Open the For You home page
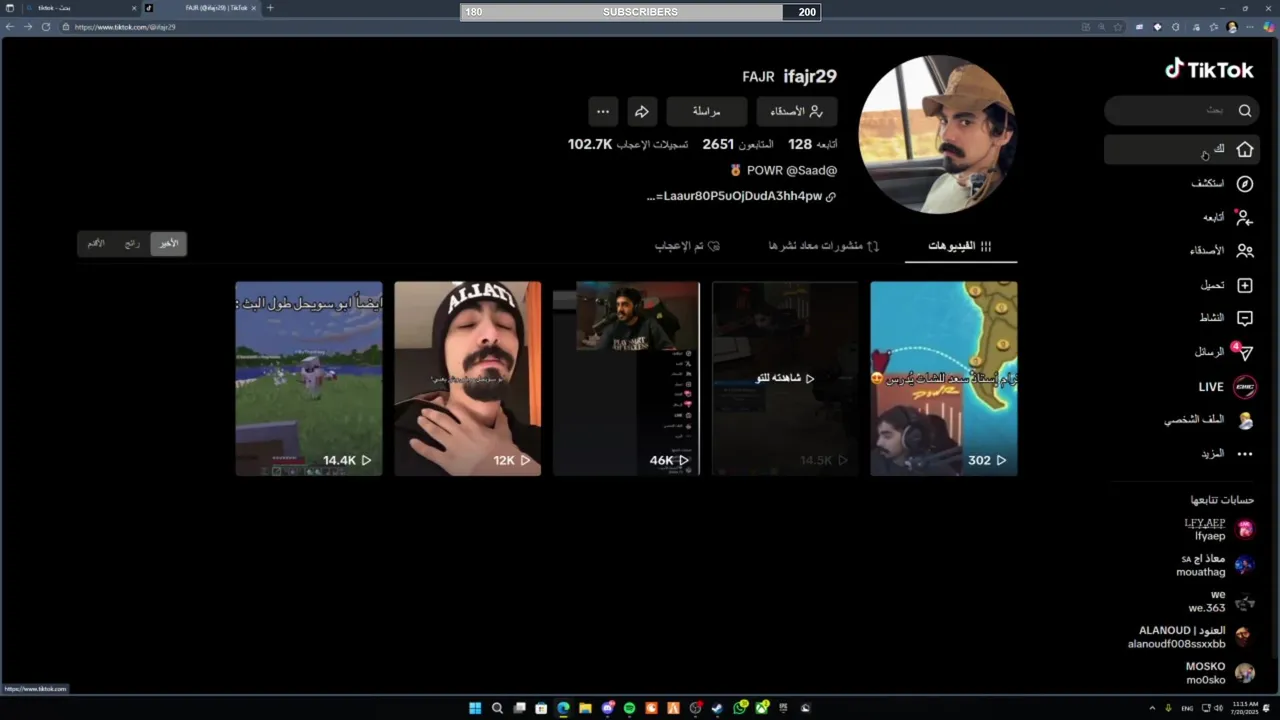Screen dimensions: 1280x720 coord(1182,149)
